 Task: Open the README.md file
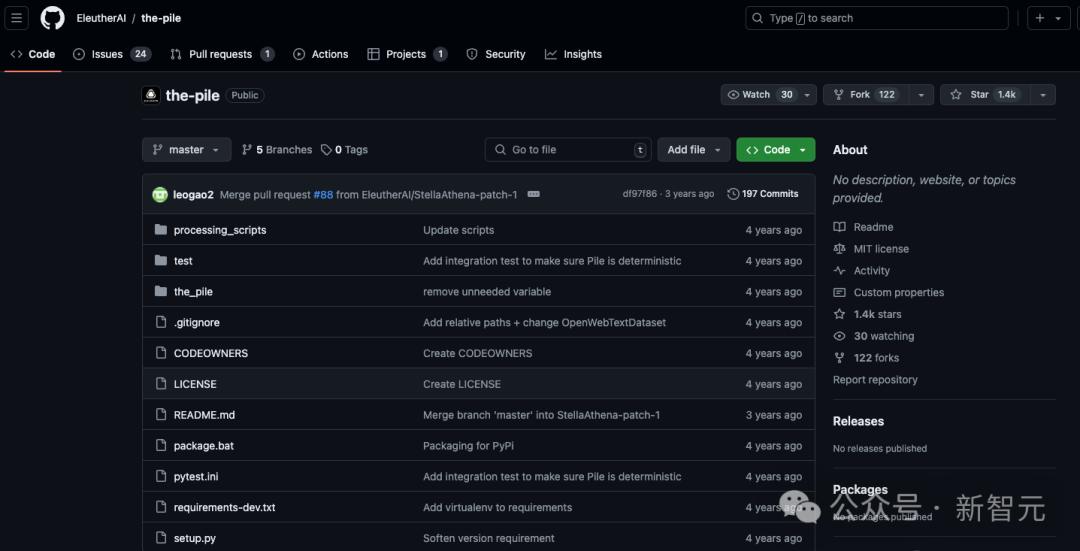pyautogui.click(x=204, y=415)
